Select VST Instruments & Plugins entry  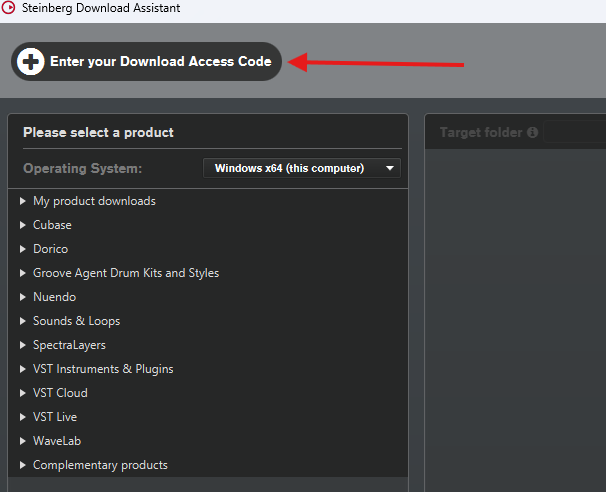pyautogui.click(x=103, y=369)
